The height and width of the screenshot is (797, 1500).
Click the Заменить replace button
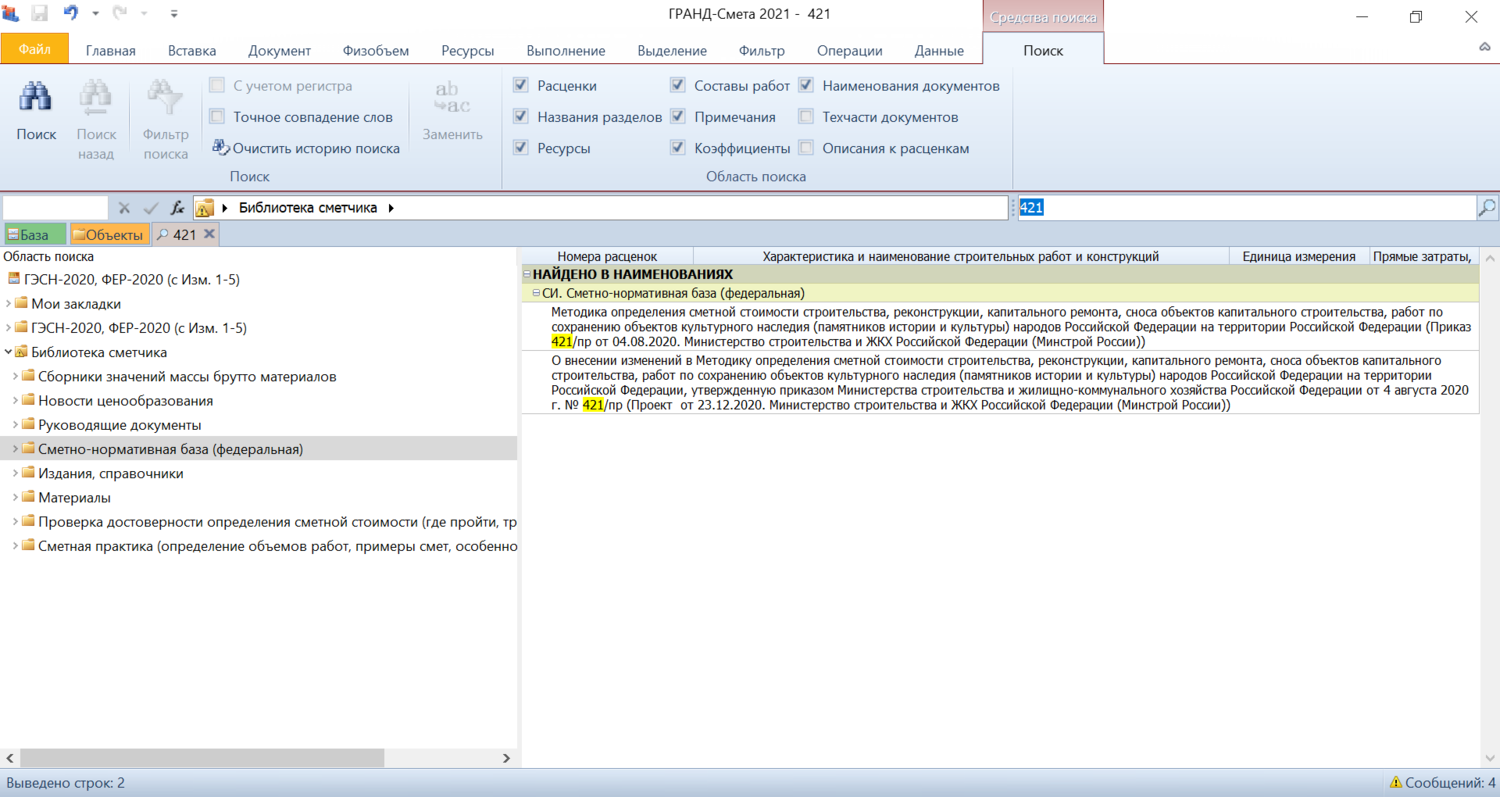452,112
